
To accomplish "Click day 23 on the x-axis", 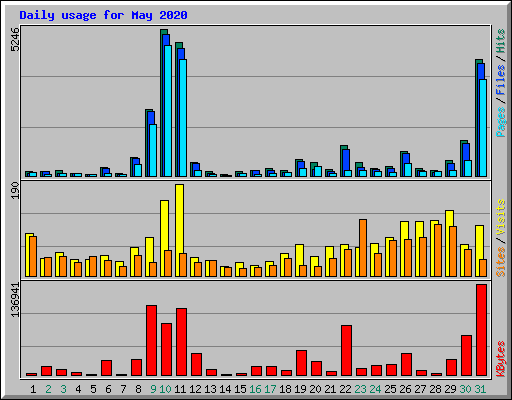I will [360, 389].
